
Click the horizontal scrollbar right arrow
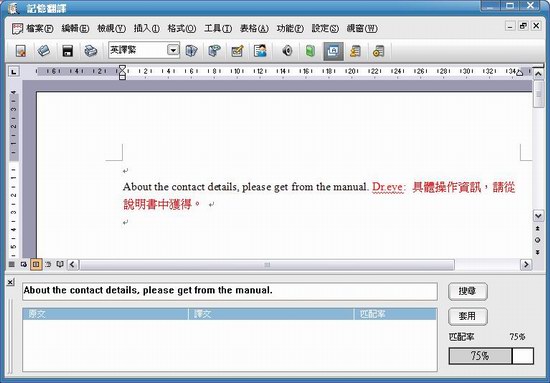[526, 264]
